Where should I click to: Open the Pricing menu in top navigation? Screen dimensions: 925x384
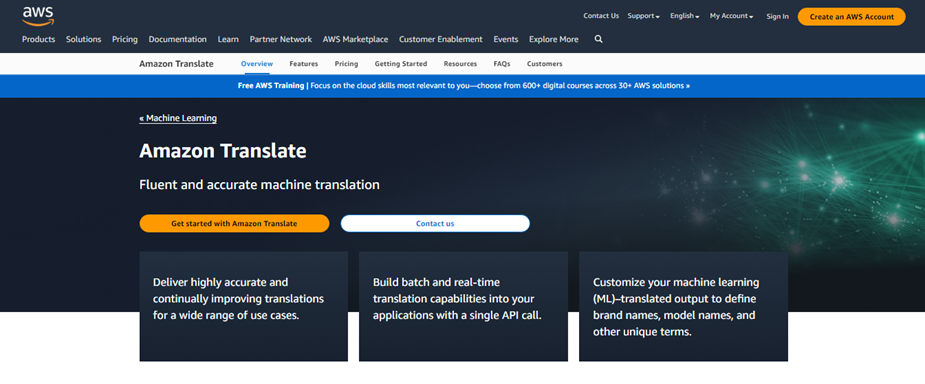point(124,40)
